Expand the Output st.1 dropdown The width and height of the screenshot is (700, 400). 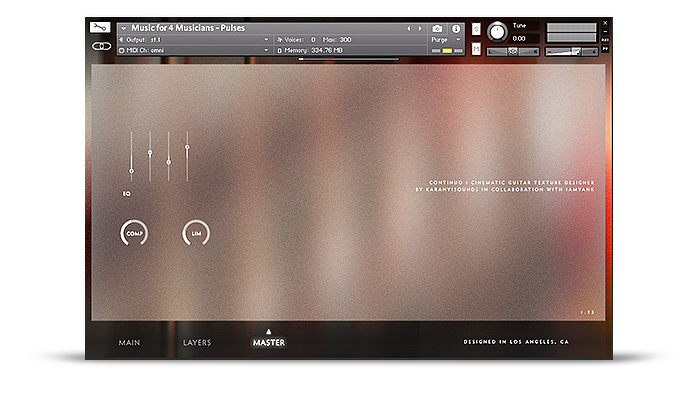[194, 40]
